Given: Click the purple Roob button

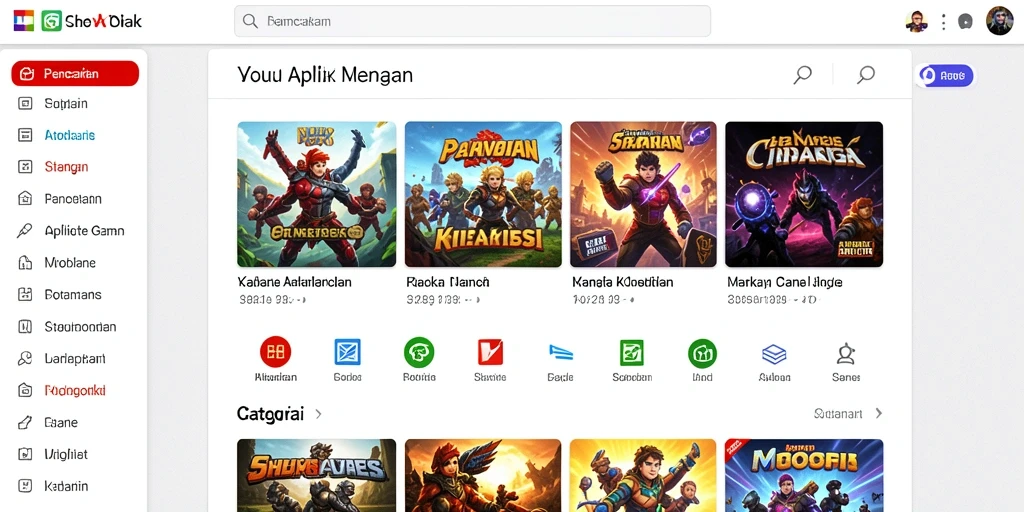Looking at the screenshot, I should [x=945, y=76].
